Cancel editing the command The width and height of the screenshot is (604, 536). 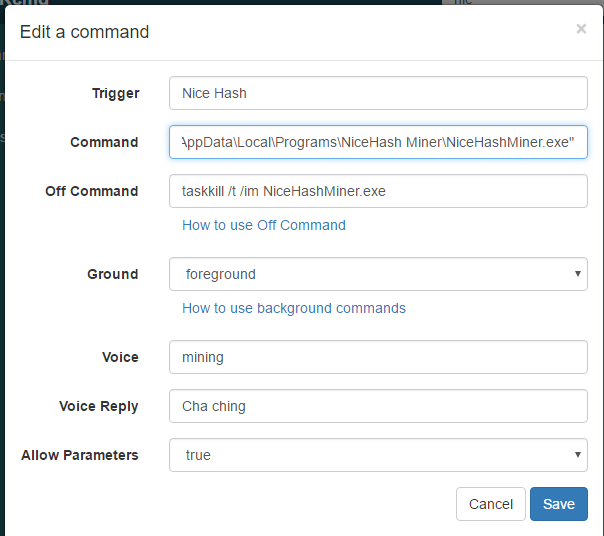coord(491,504)
